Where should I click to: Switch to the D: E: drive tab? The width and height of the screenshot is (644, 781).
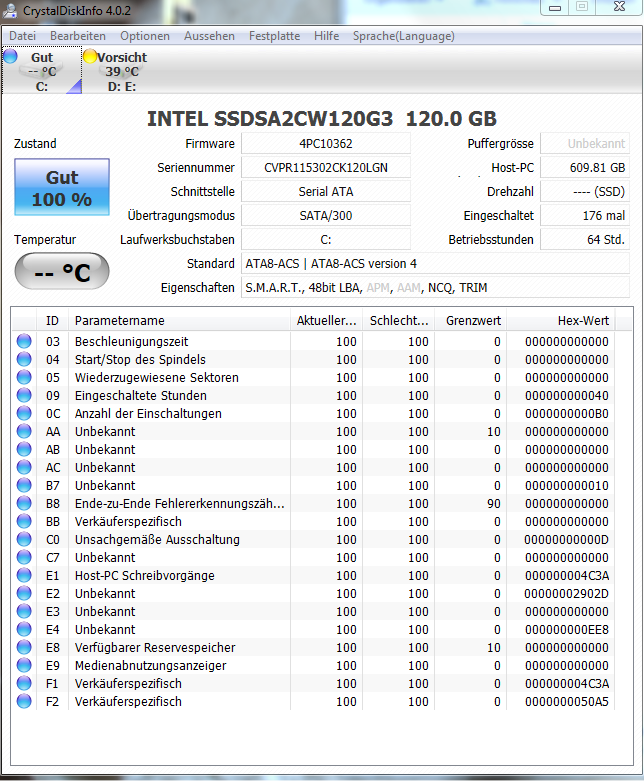[122, 71]
